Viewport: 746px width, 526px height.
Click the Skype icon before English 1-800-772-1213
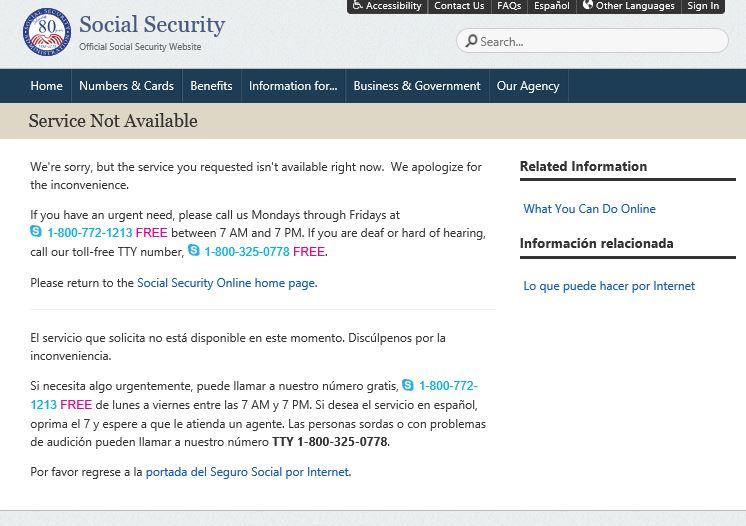(x=36, y=232)
